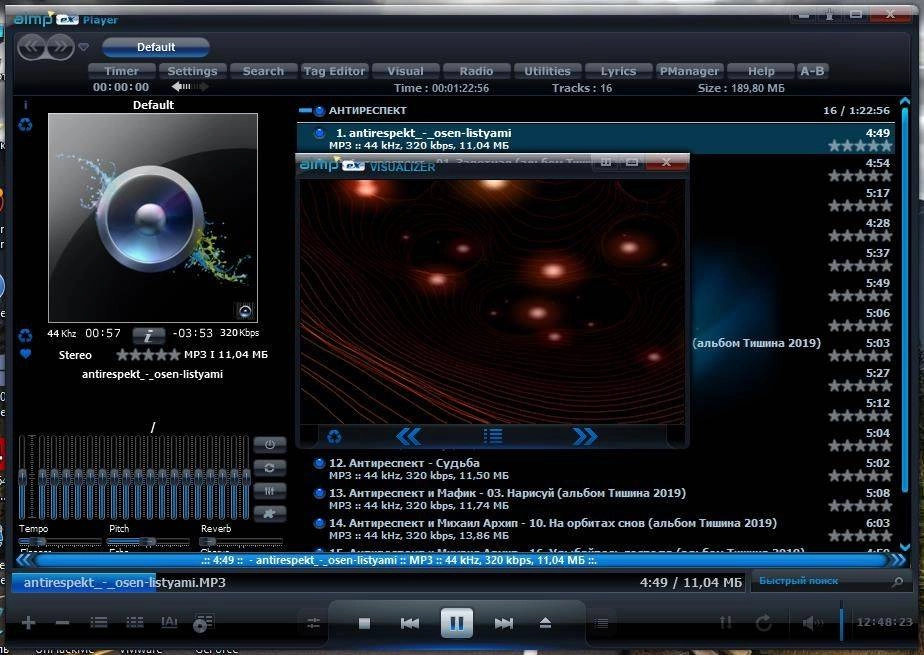924x655 pixels.
Task: Click the eject/open file button
Action: pyautogui.click(x=545, y=623)
